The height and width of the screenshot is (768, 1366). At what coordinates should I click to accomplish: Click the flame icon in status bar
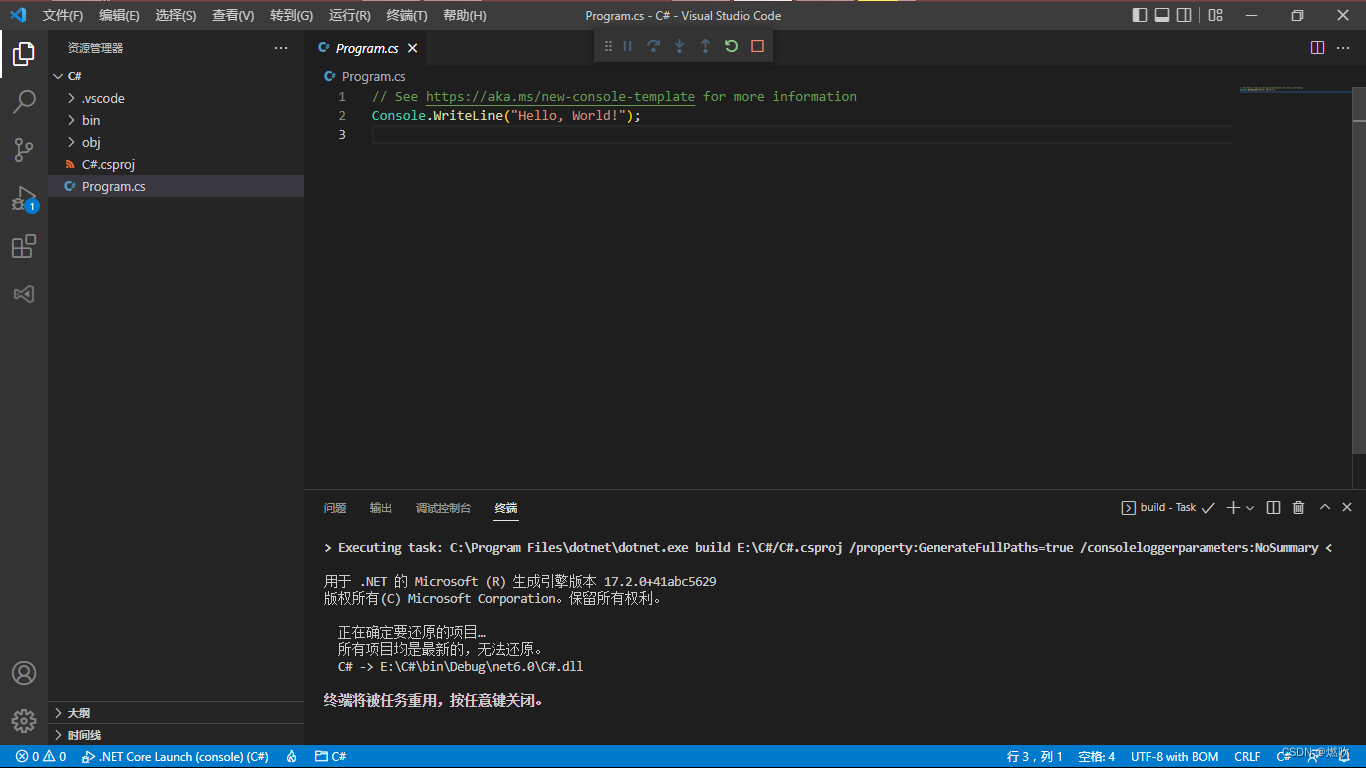coord(291,757)
